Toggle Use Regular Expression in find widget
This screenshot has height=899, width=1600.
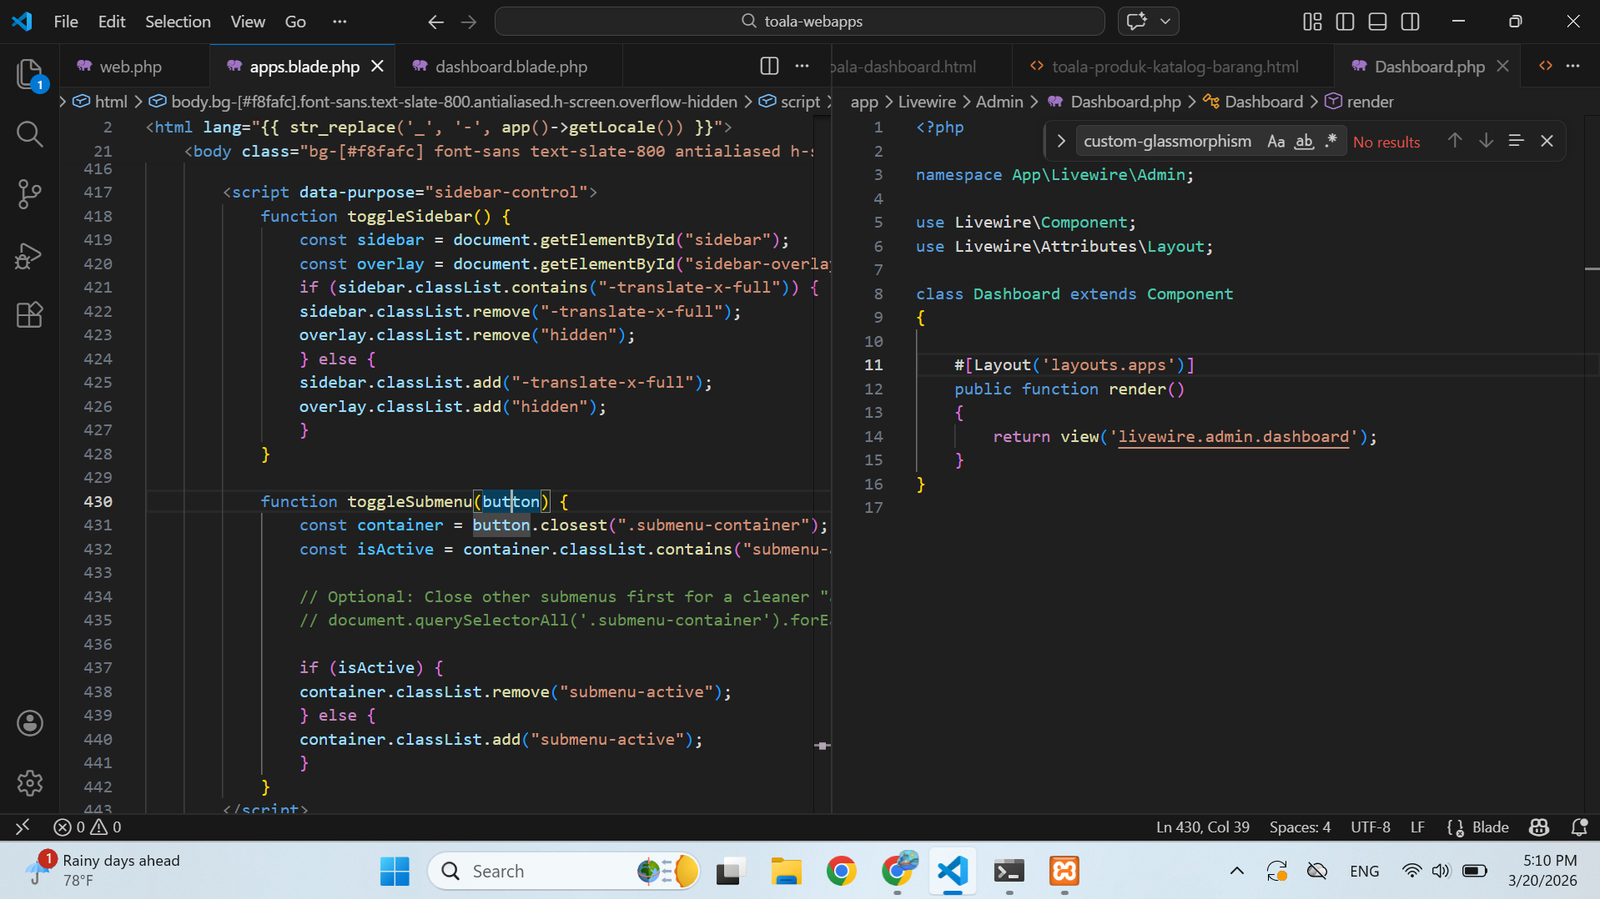pyautogui.click(x=1331, y=142)
